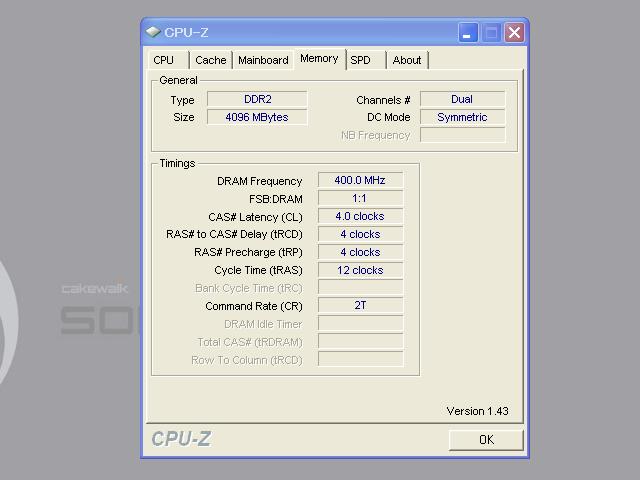The width and height of the screenshot is (640, 480).
Task: Click the empty Row To Column field
Action: 360,359
